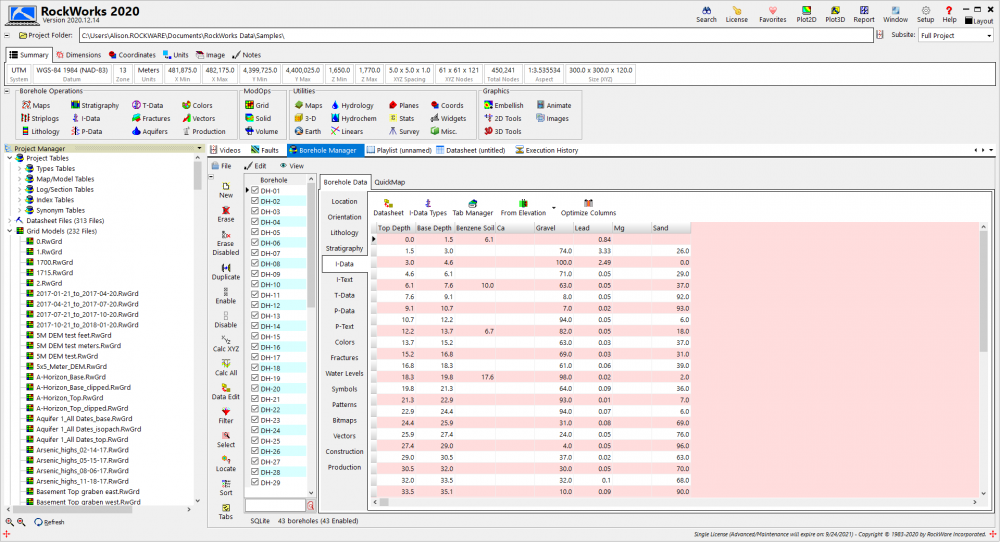The image size is (1000, 542).
Task: Toggle DH-18 borehole checkbox
Action: click(x=255, y=368)
